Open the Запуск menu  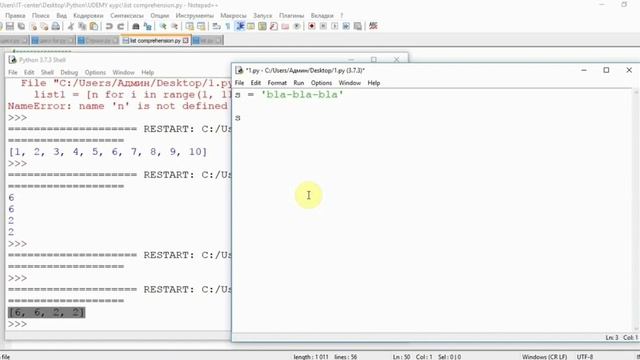point(262,16)
